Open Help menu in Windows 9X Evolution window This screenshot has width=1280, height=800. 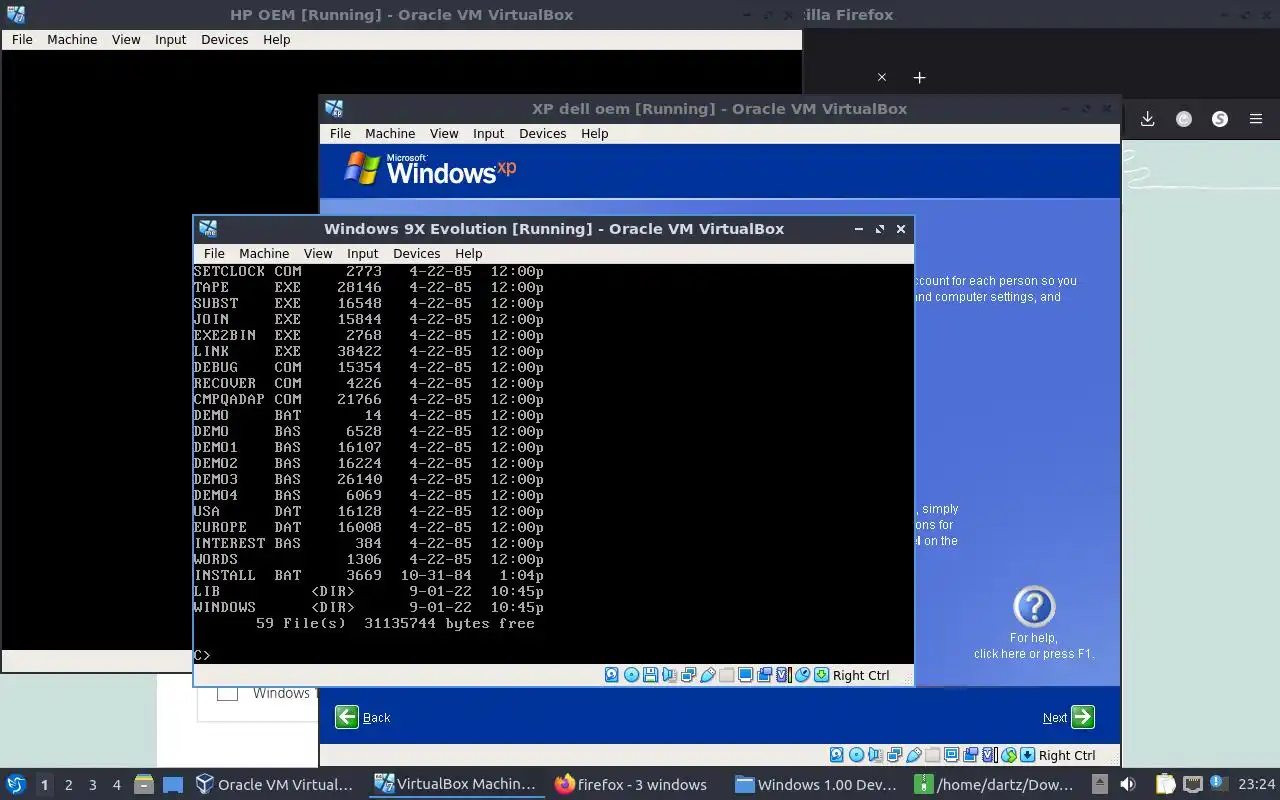(468, 253)
